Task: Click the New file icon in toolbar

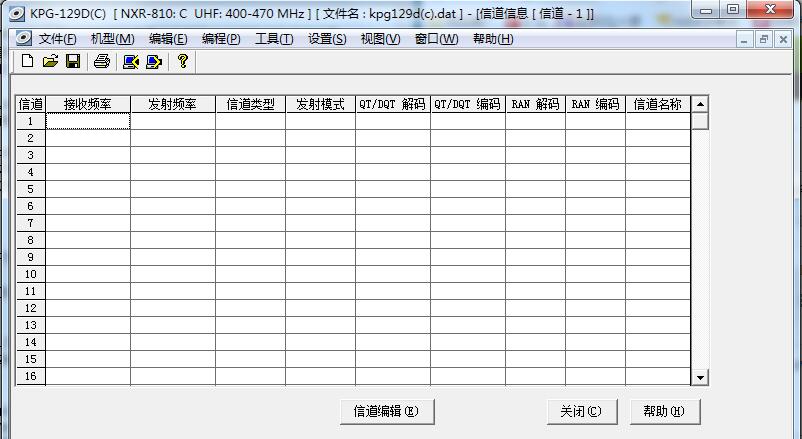Action: coord(27,62)
